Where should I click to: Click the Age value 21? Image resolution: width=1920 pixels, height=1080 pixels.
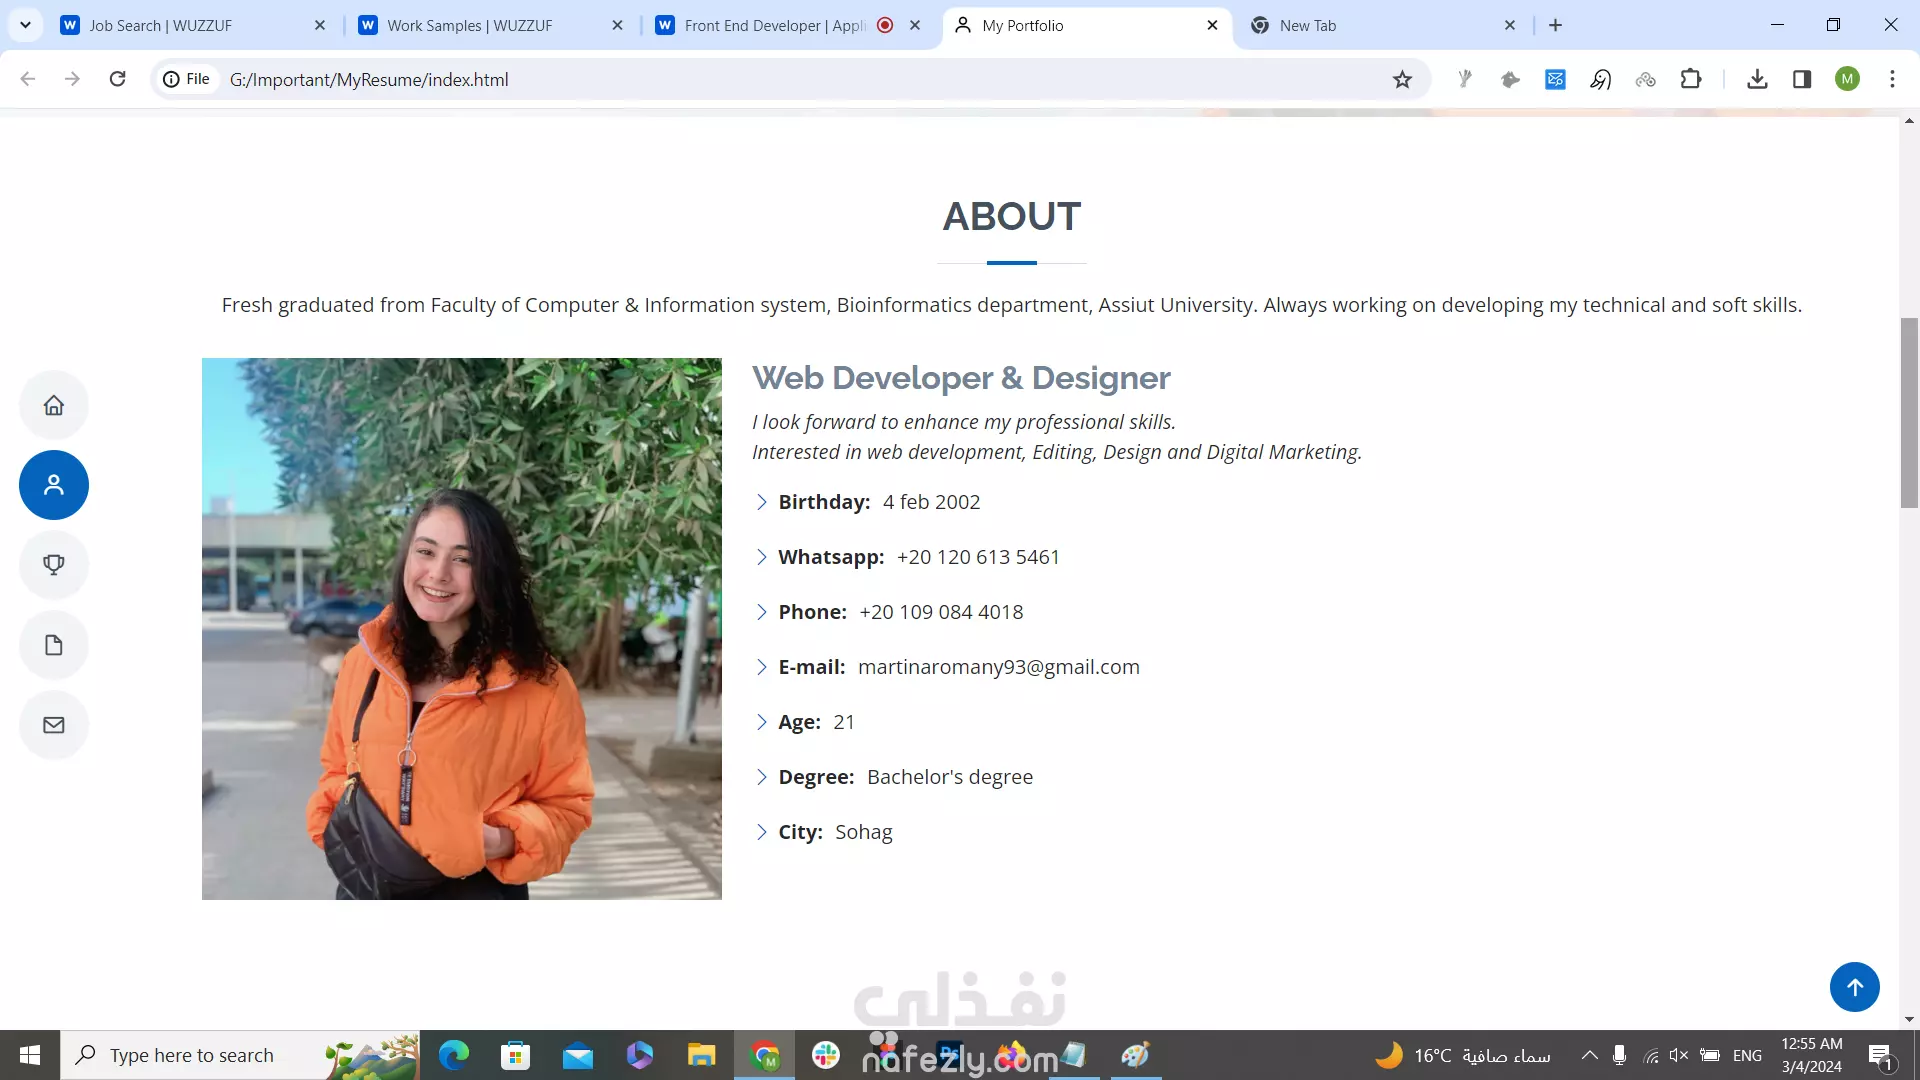844,722
